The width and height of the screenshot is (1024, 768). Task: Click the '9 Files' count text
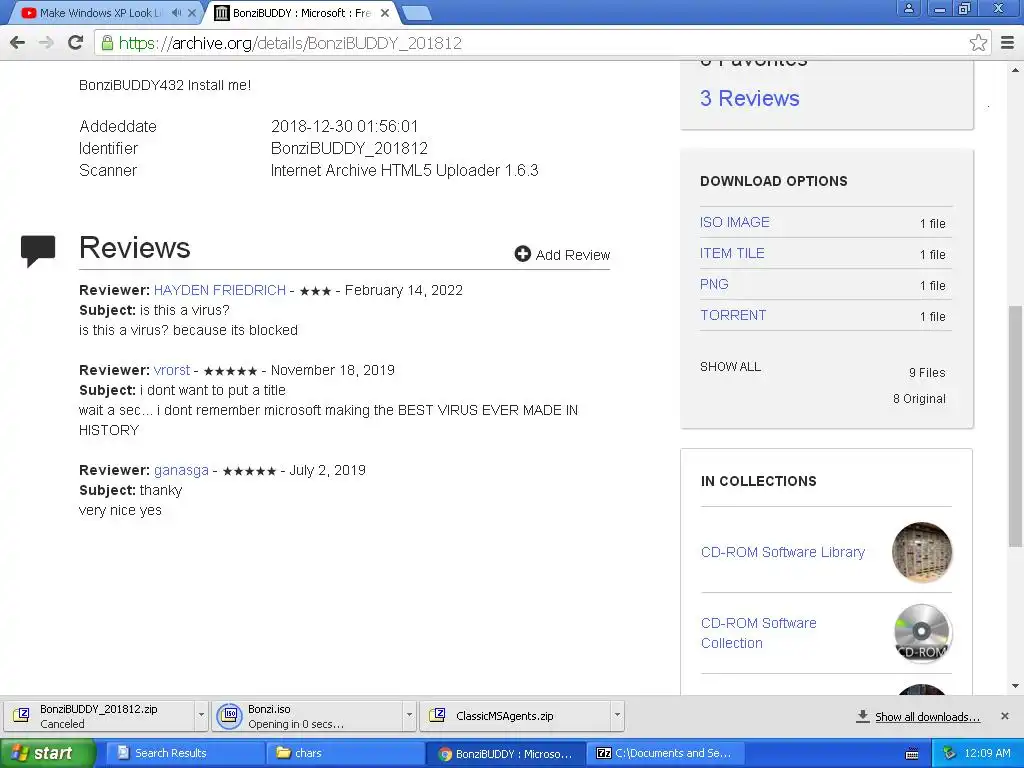(x=927, y=372)
